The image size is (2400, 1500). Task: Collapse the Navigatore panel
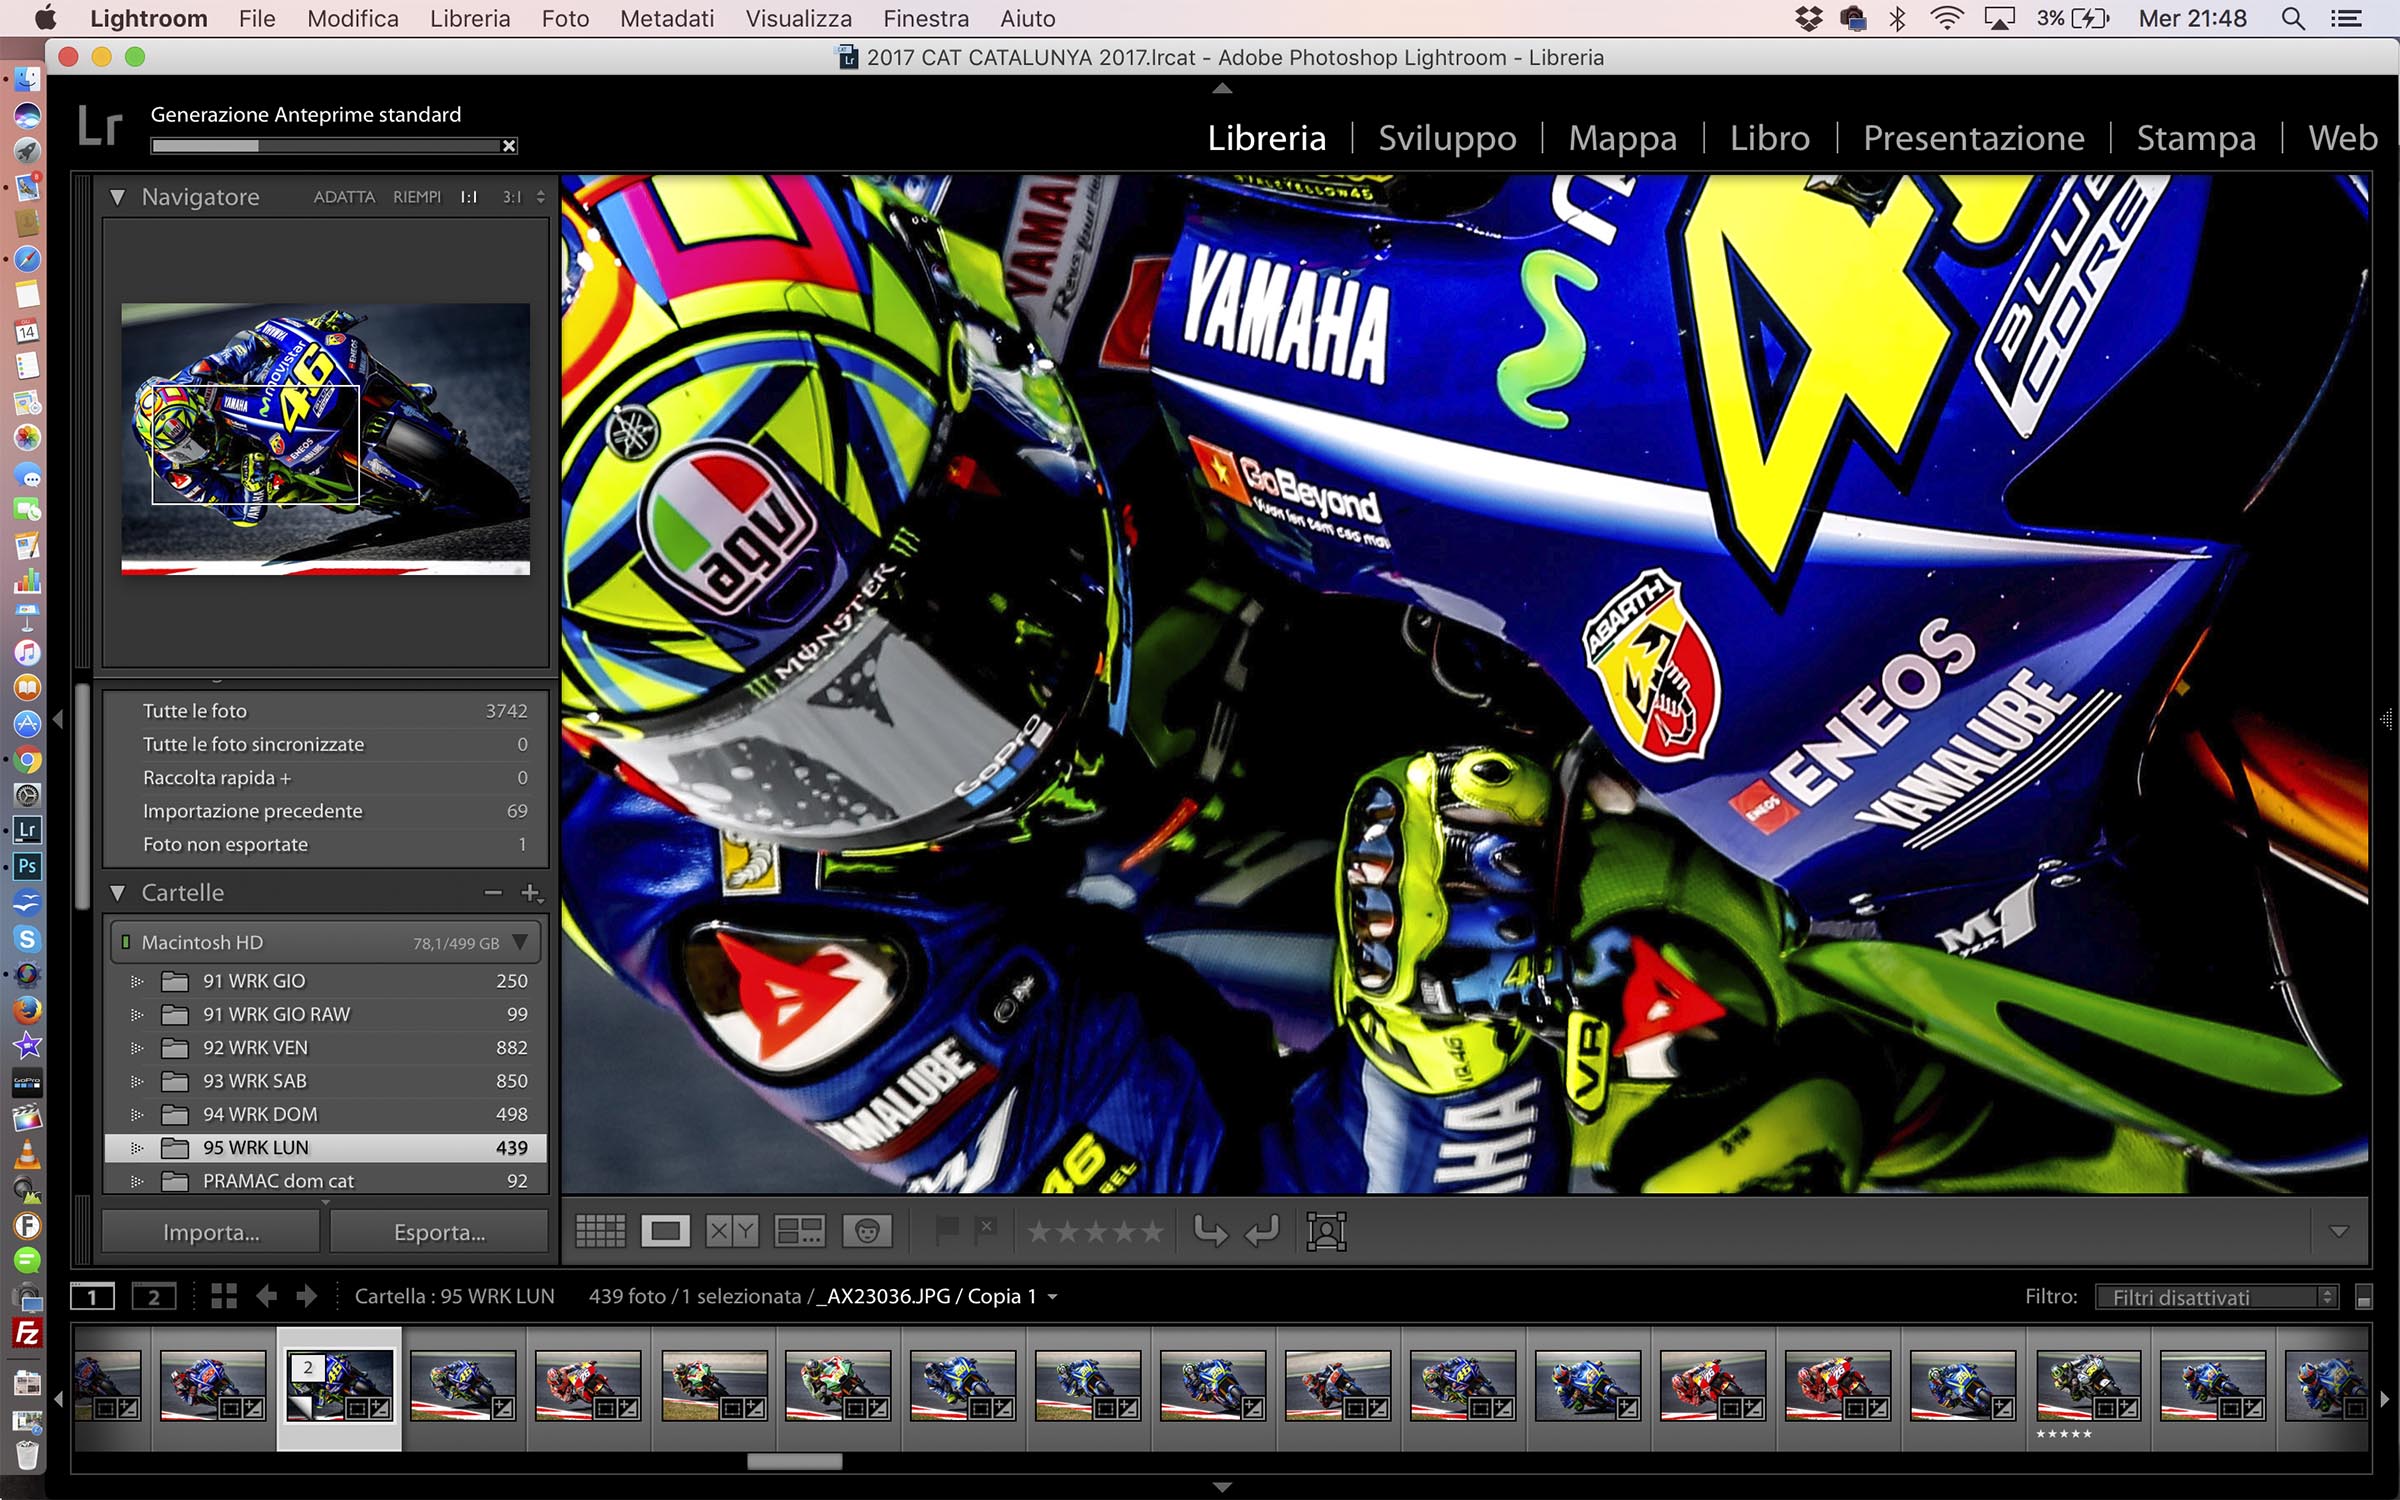click(x=118, y=197)
